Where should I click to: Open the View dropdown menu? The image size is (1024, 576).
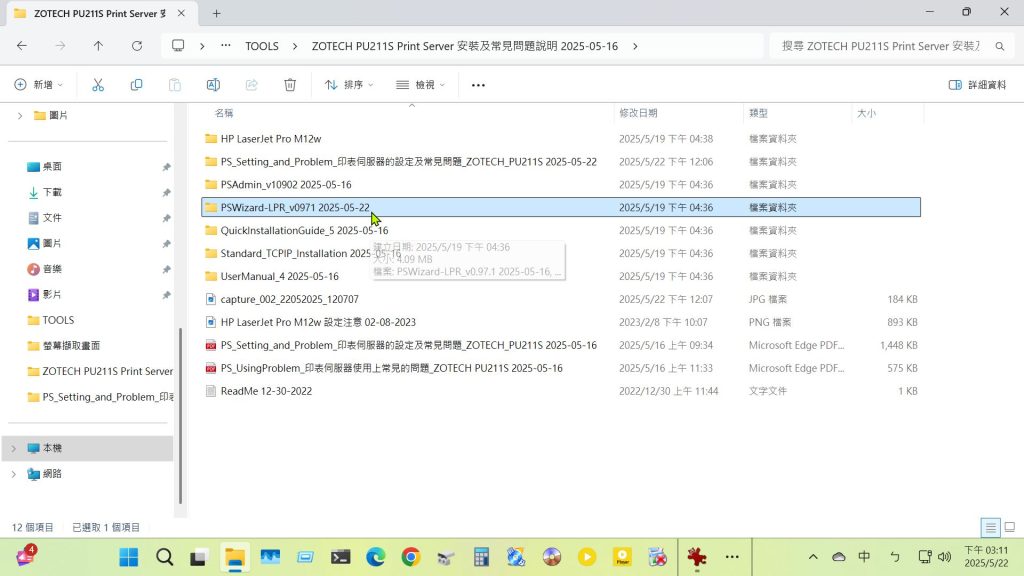tap(420, 85)
